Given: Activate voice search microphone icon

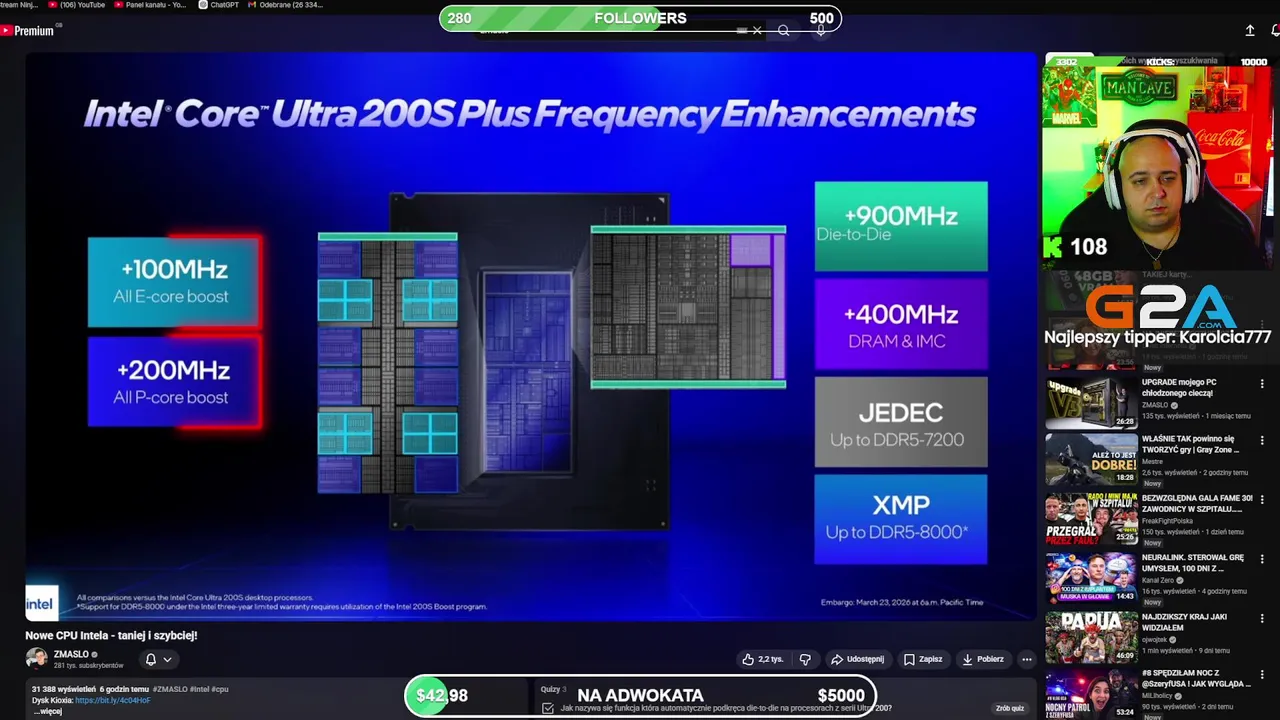Looking at the screenshot, I should click(x=820, y=31).
